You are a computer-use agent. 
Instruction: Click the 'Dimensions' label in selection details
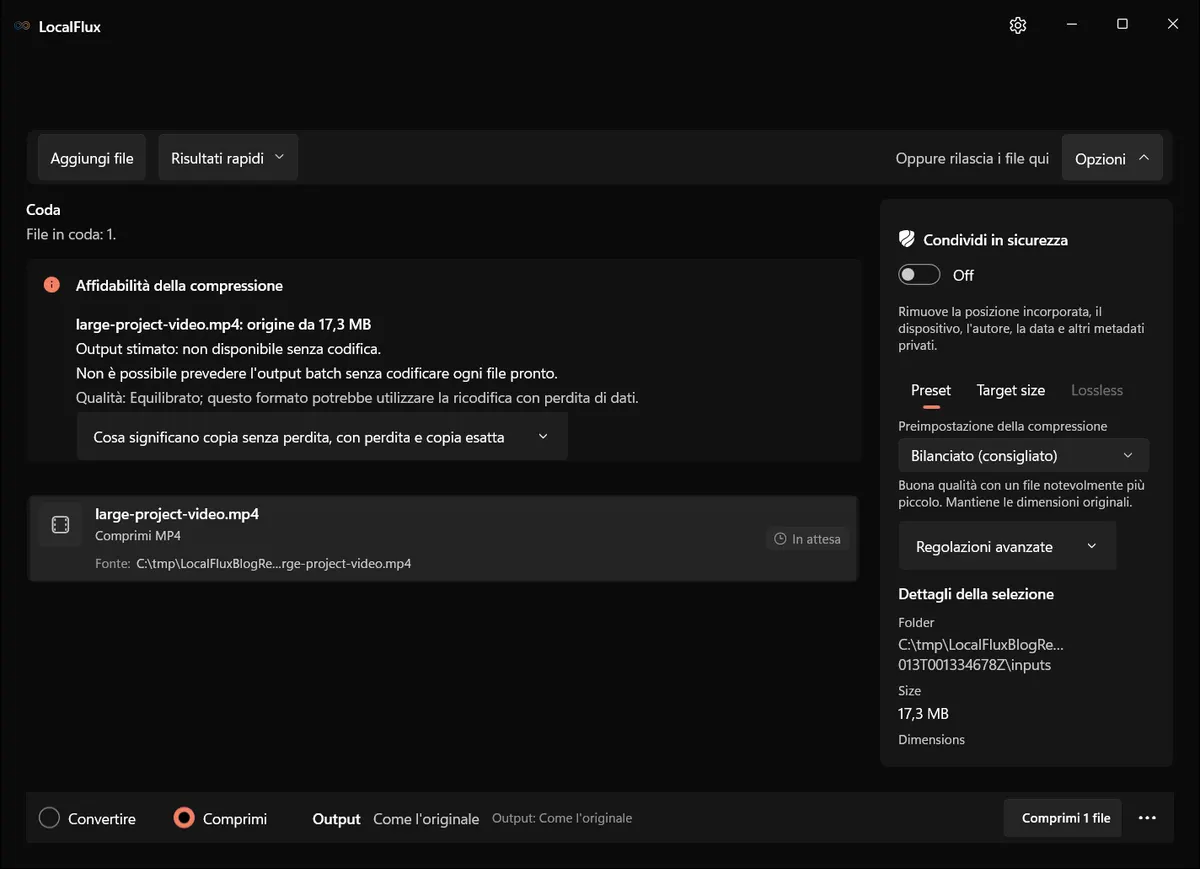coord(932,740)
